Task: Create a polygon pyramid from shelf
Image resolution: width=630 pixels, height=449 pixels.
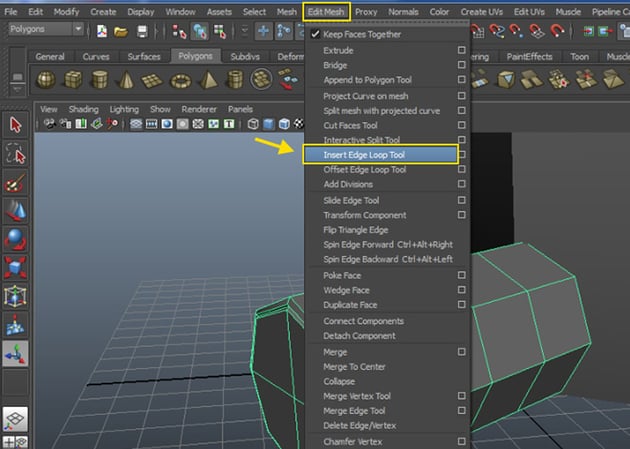Action: pyautogui.click(x=209, y=79)
